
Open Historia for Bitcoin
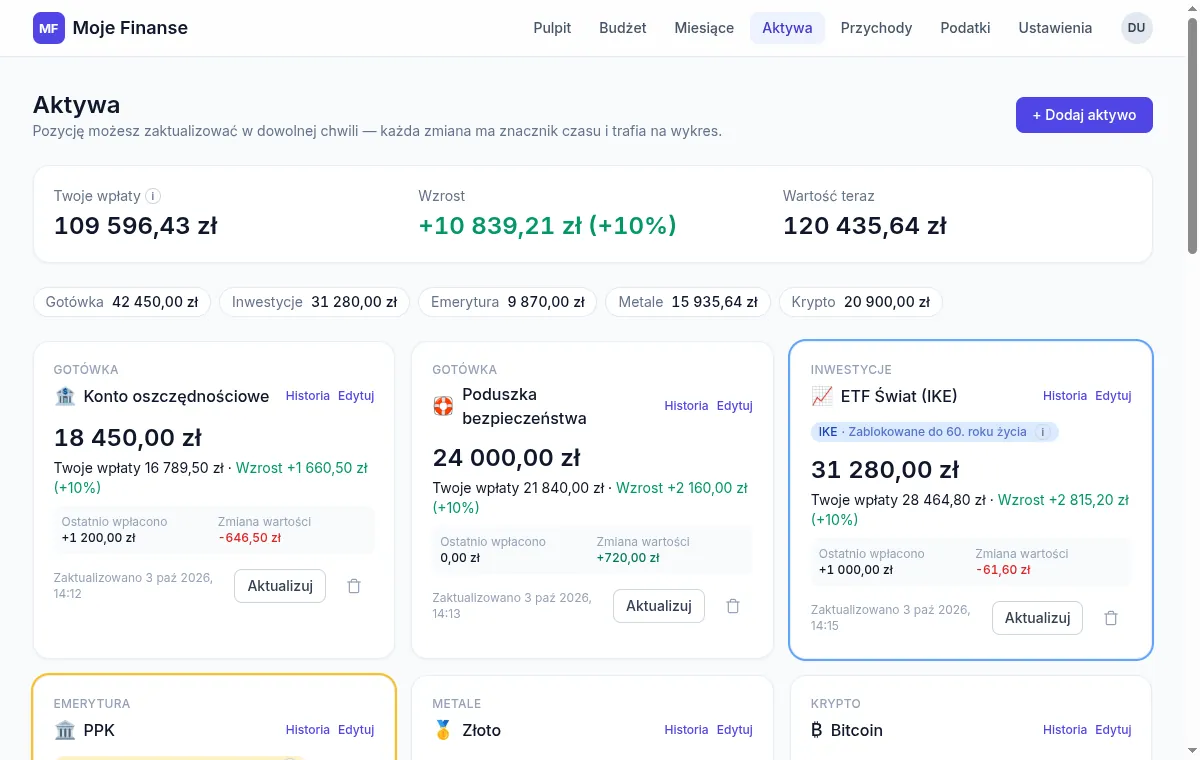[1065, 730]
